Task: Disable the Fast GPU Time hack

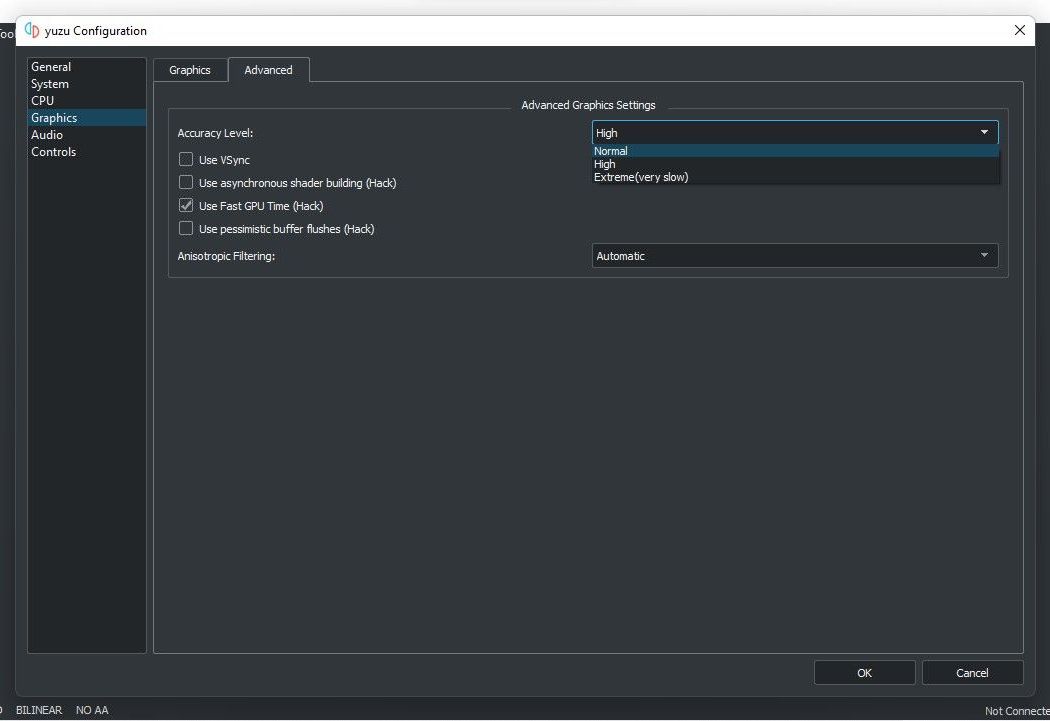Action: pyautogui.click(x=186, y=205)
